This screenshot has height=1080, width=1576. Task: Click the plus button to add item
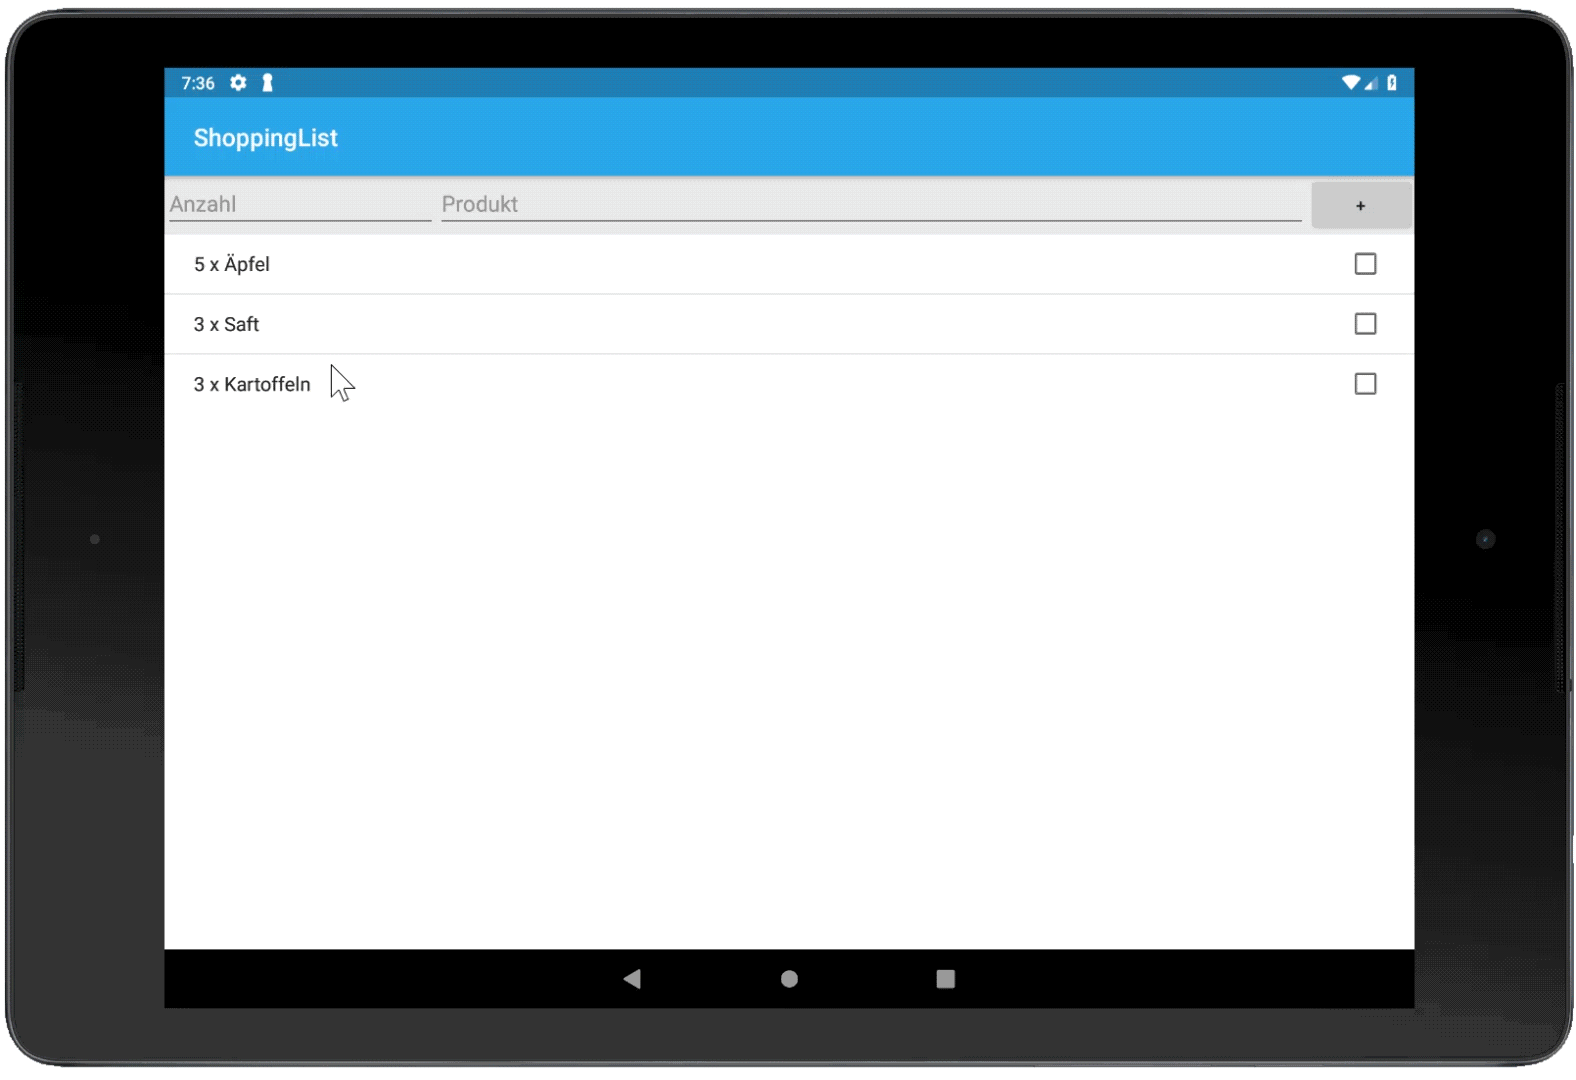click(1361, 205)
